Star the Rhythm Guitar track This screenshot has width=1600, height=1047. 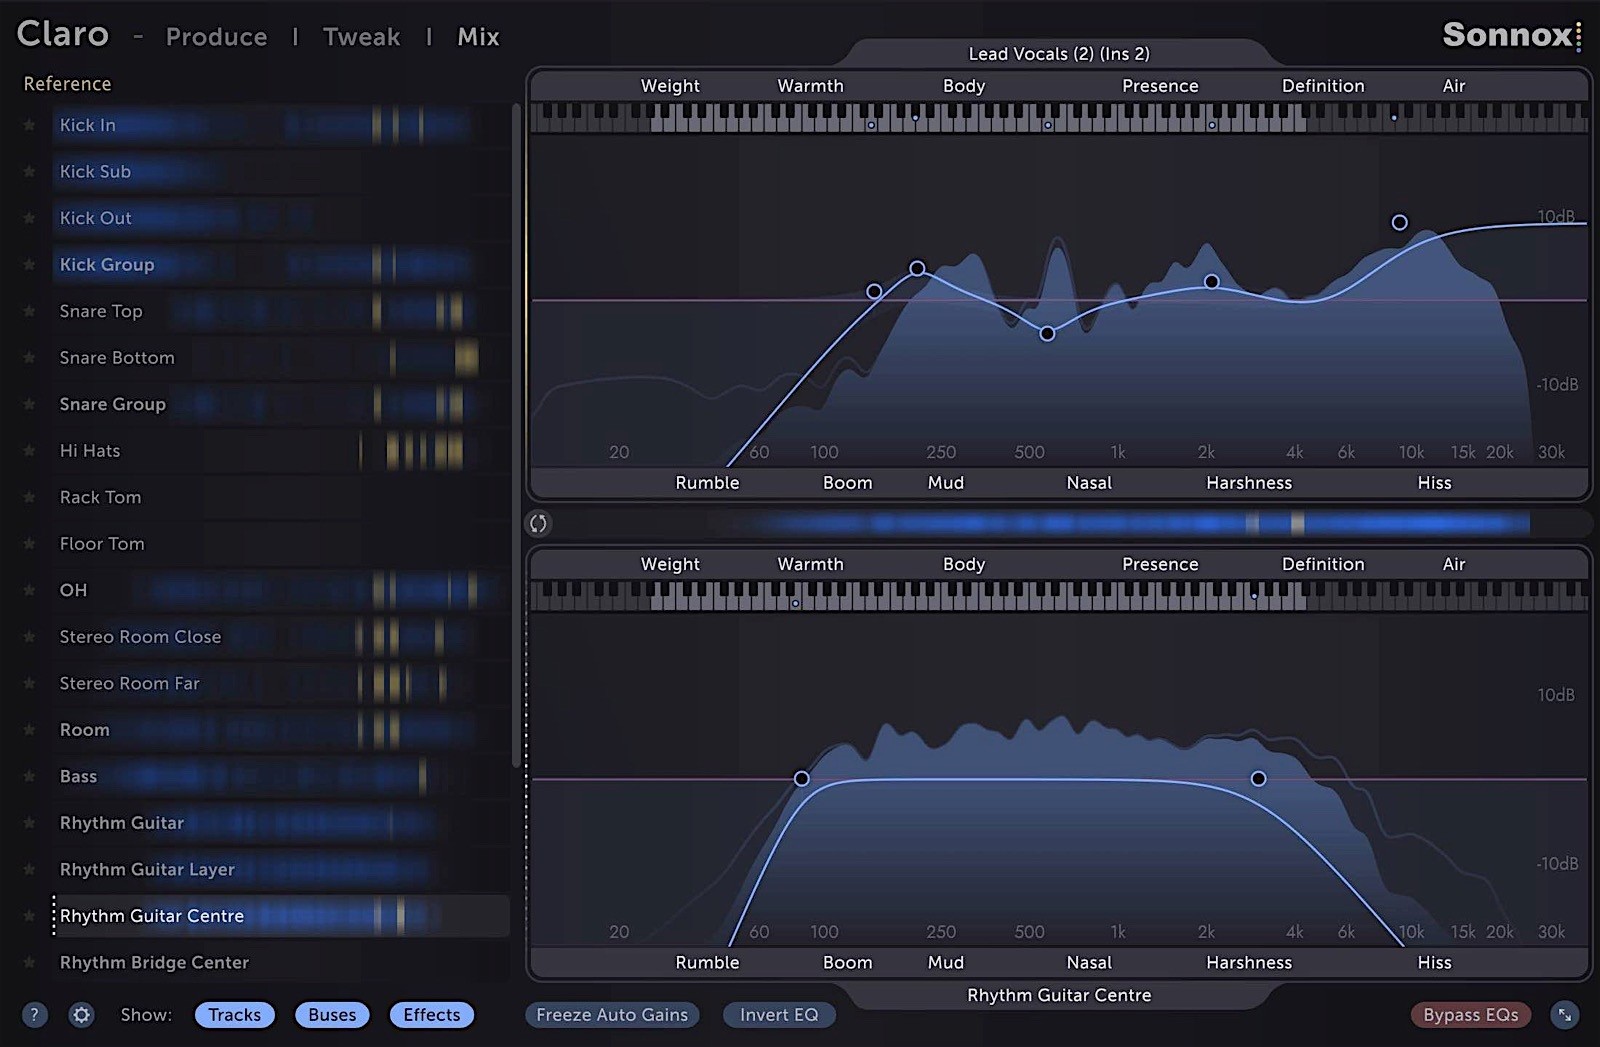[x=29, y=823]
